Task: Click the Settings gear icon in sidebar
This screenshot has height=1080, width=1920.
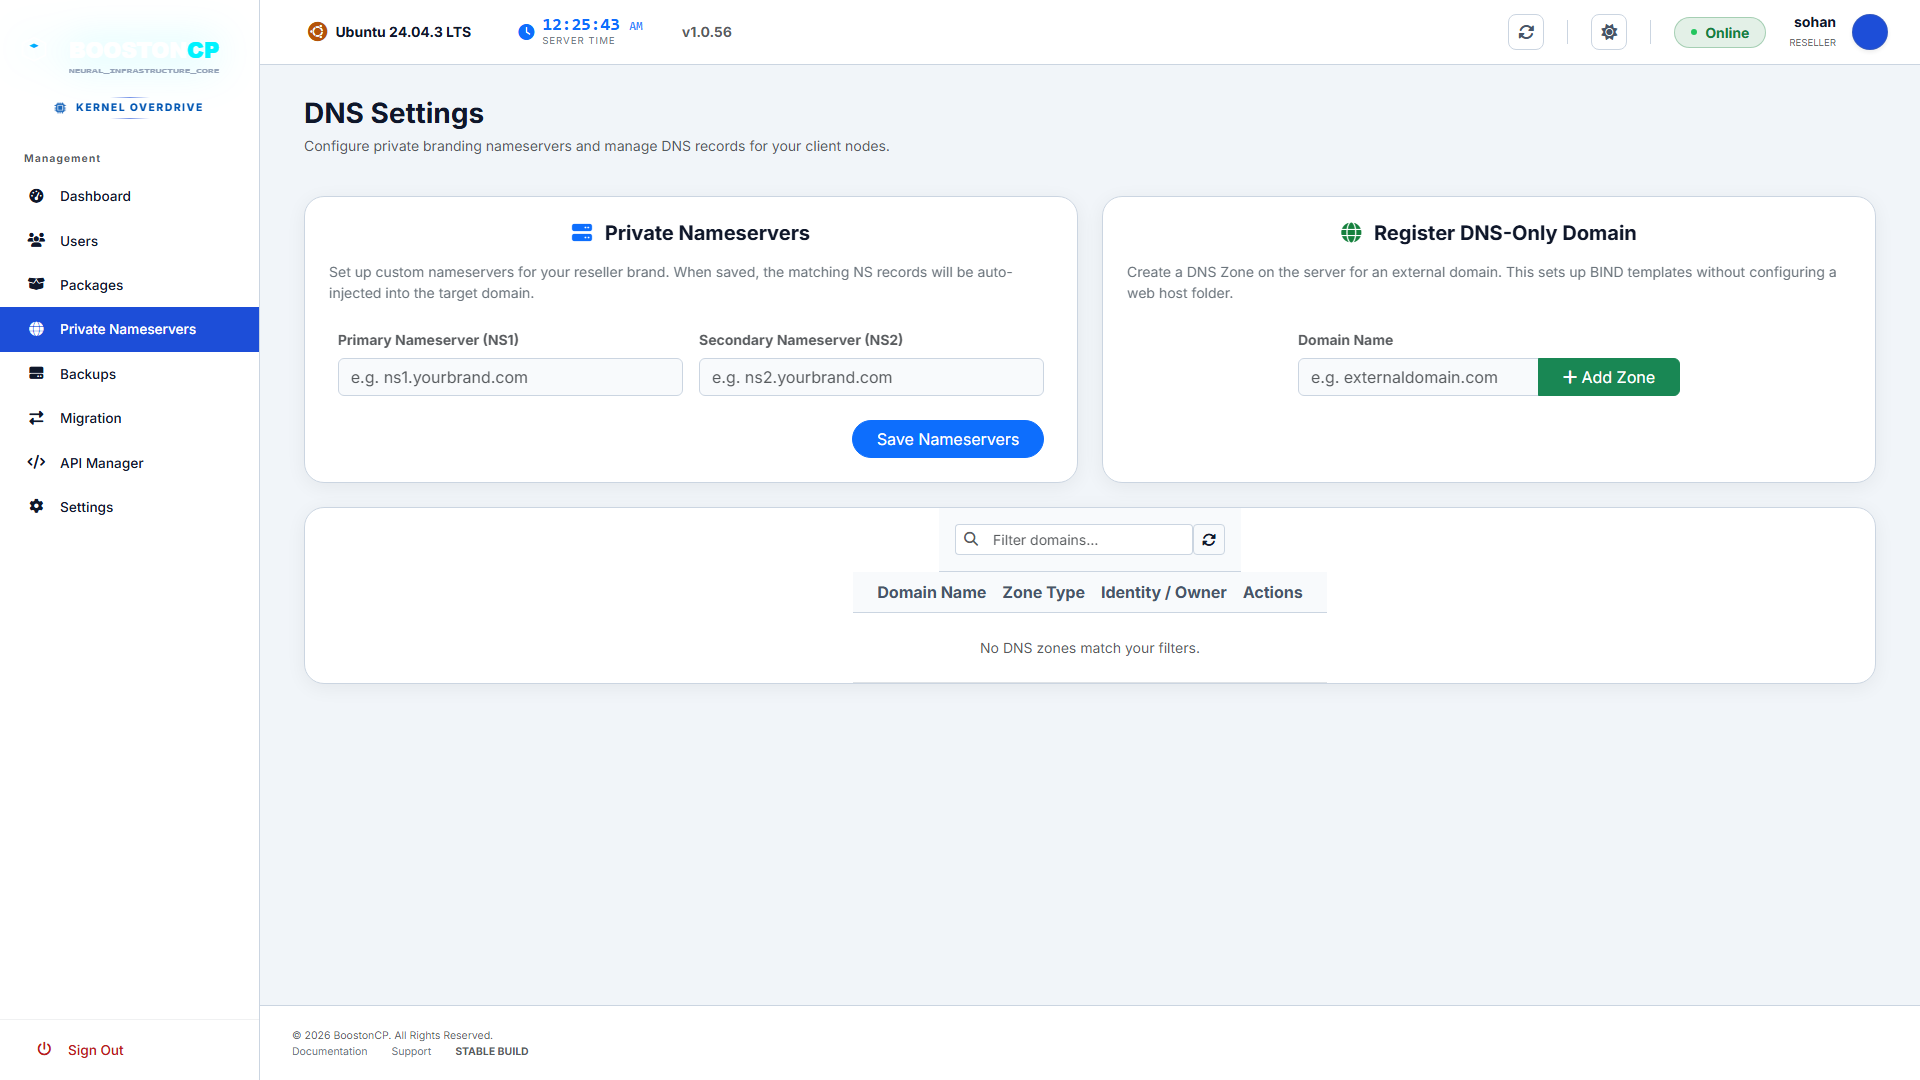Action: (x=36, y=506)
